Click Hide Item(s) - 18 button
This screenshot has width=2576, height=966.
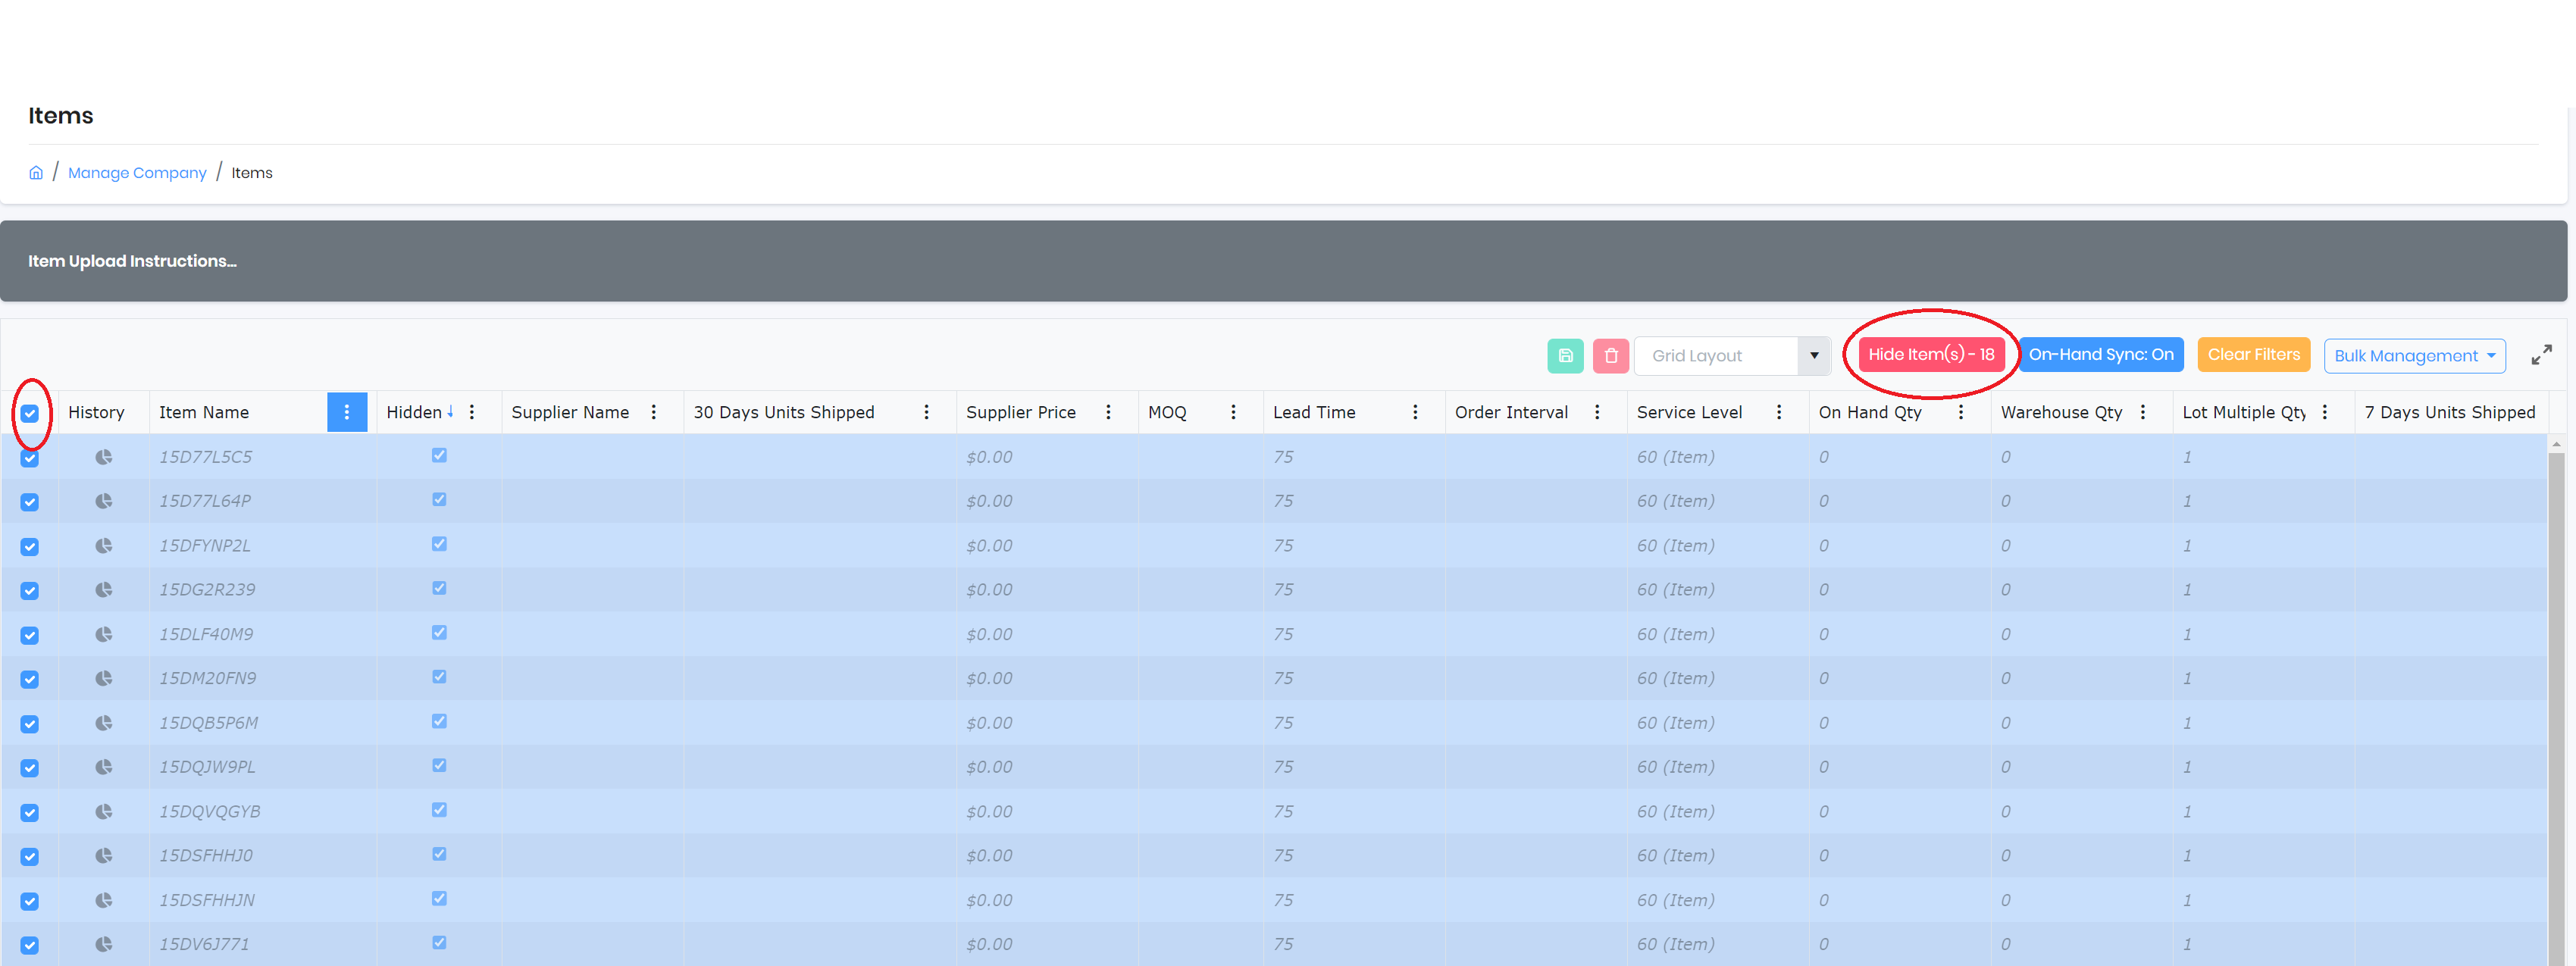(x=1931, y=355)
